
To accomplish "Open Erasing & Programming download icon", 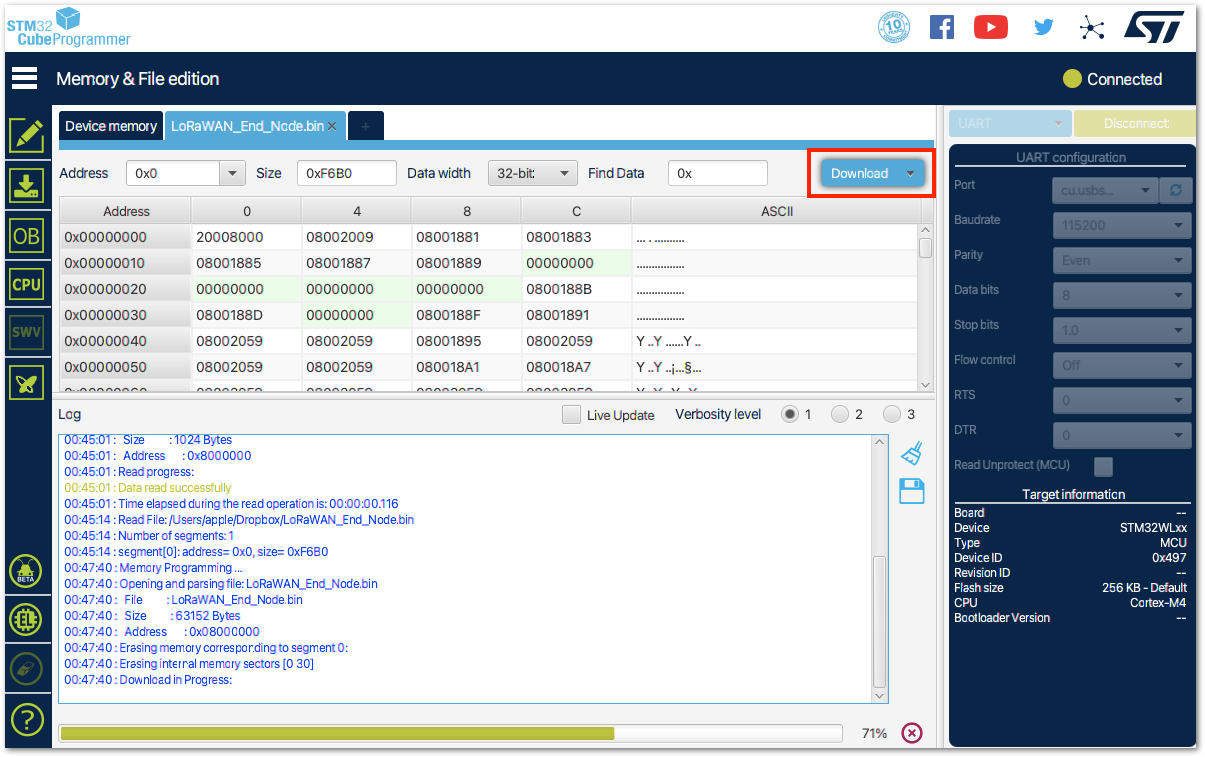I will 26,186.
